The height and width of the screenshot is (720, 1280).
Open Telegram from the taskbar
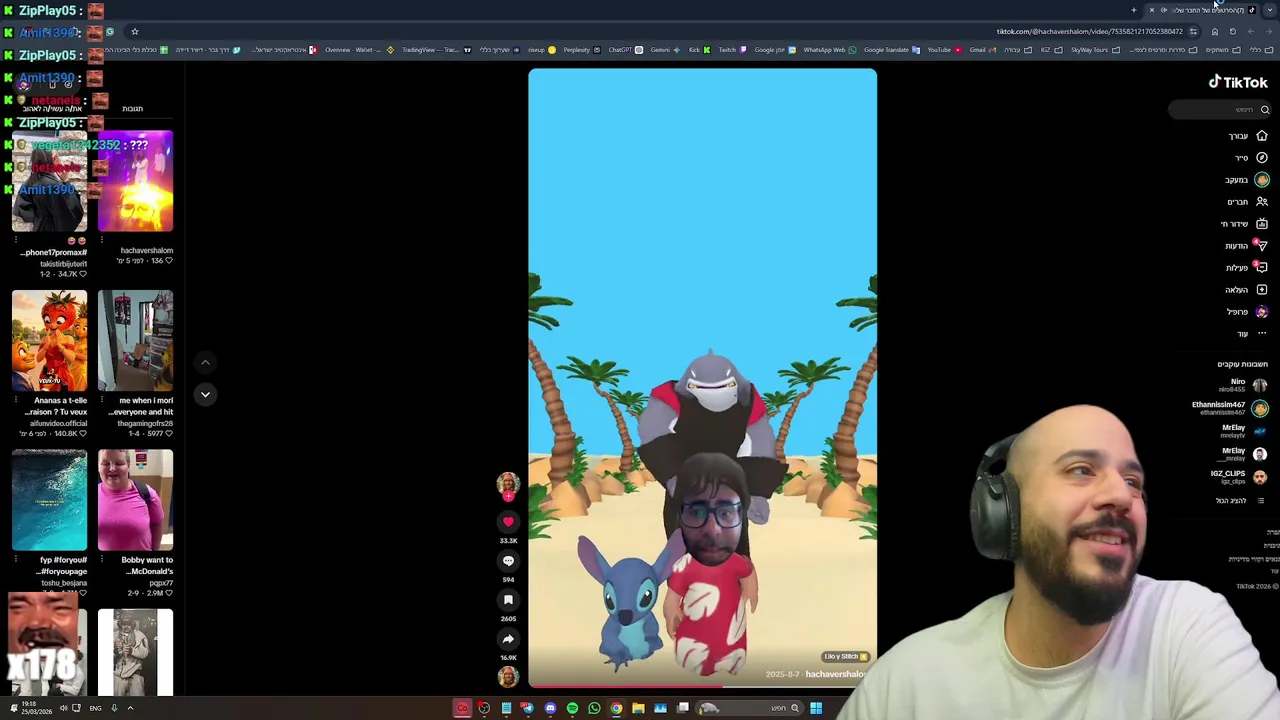pos(528,708)
